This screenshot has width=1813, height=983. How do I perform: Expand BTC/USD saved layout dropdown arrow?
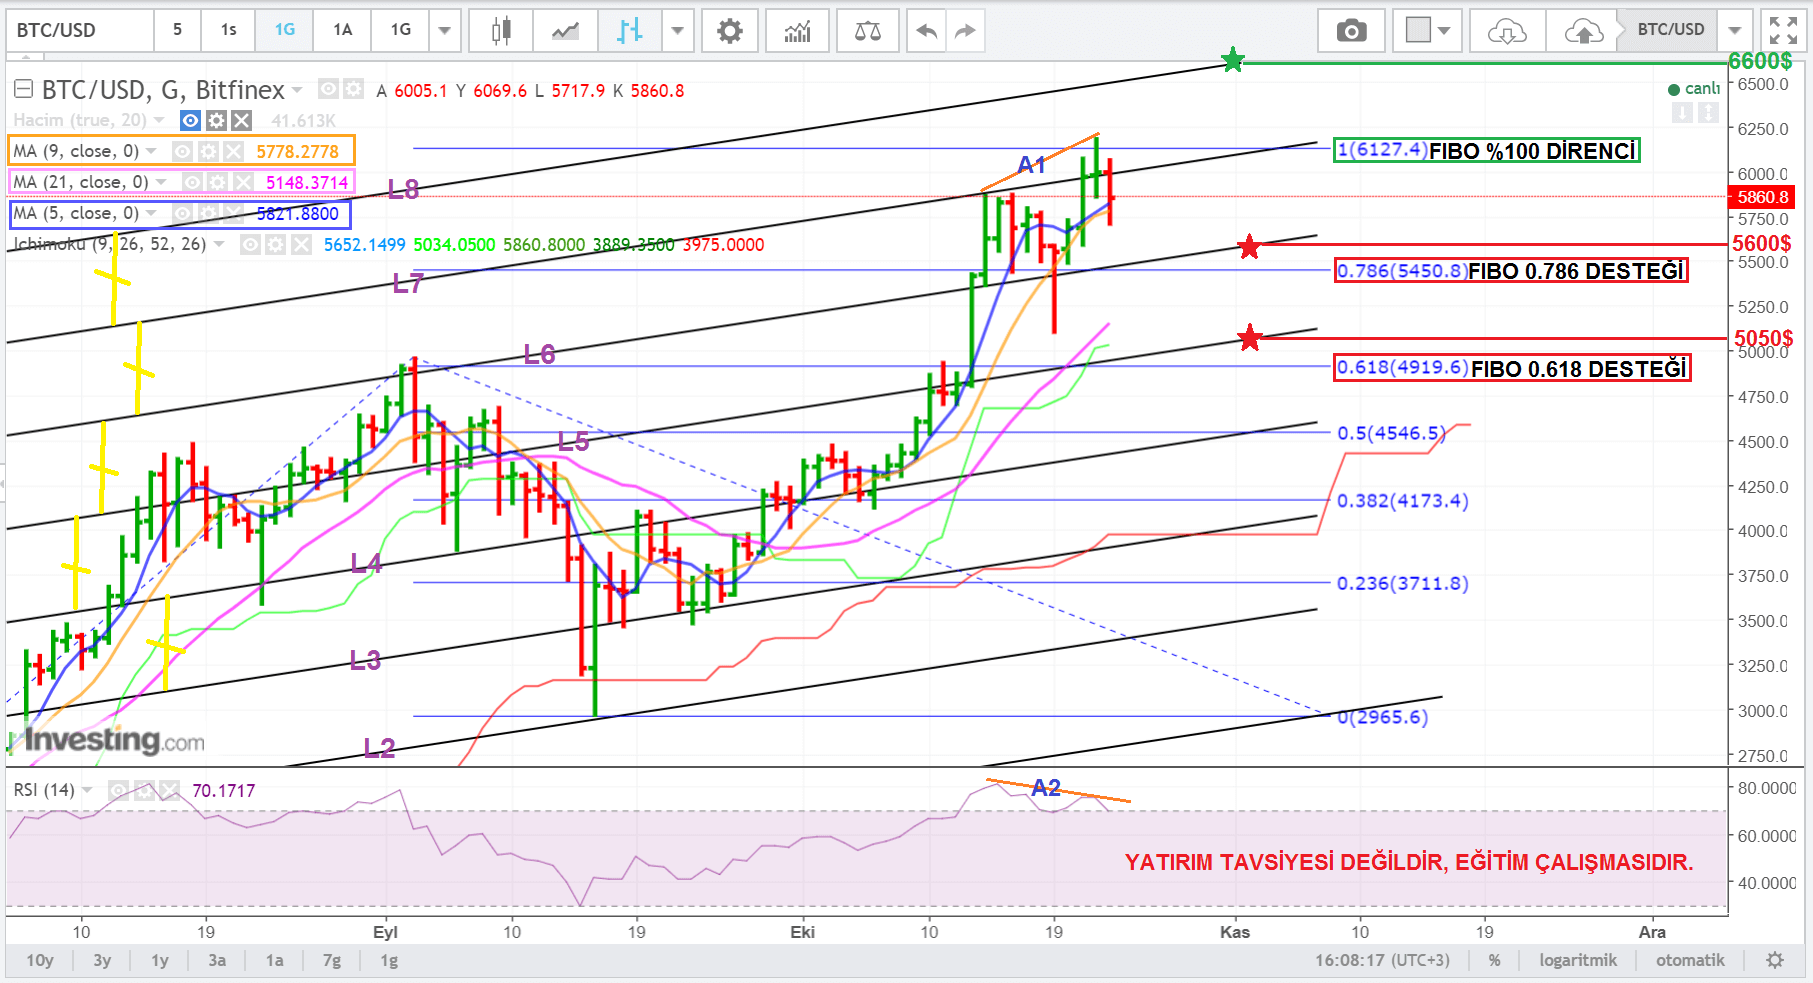1735,31
